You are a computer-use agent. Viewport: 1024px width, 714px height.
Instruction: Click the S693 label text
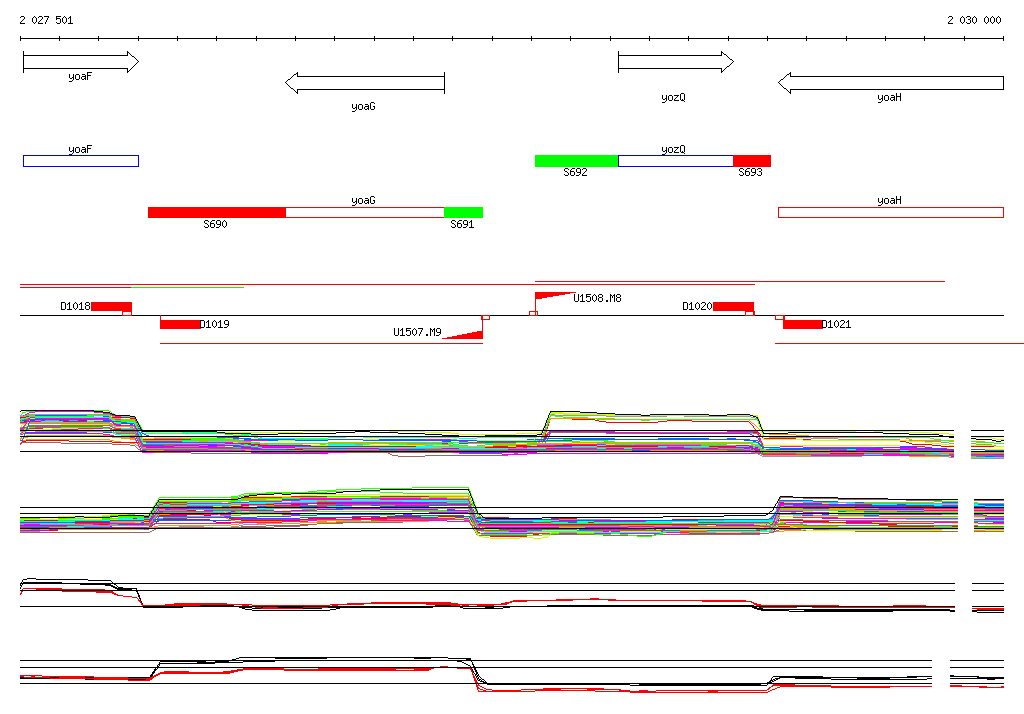(x=750, y=172)
